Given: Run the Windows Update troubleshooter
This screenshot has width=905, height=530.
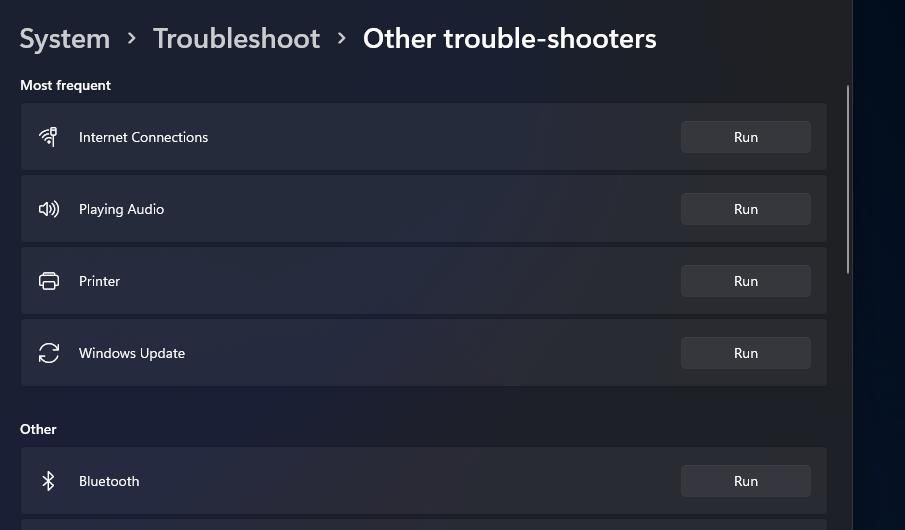Looking at the screenshot, I should [x=746, y=353].
